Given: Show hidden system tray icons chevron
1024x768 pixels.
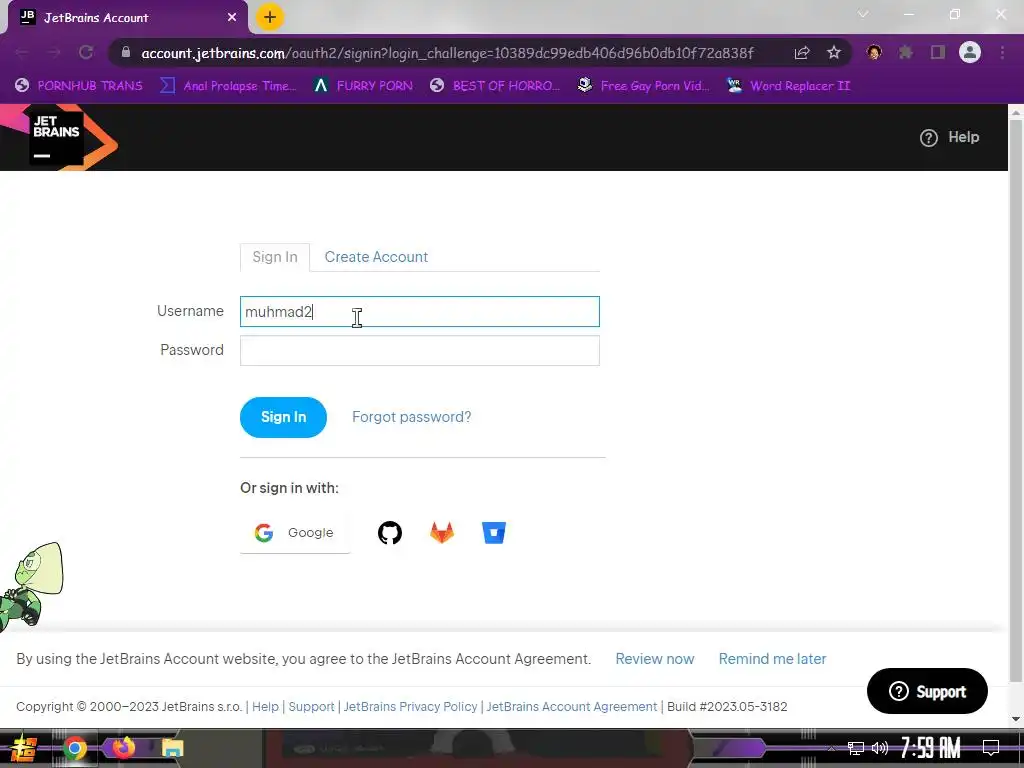Looking at the screenshot, I should coord(831,748).
